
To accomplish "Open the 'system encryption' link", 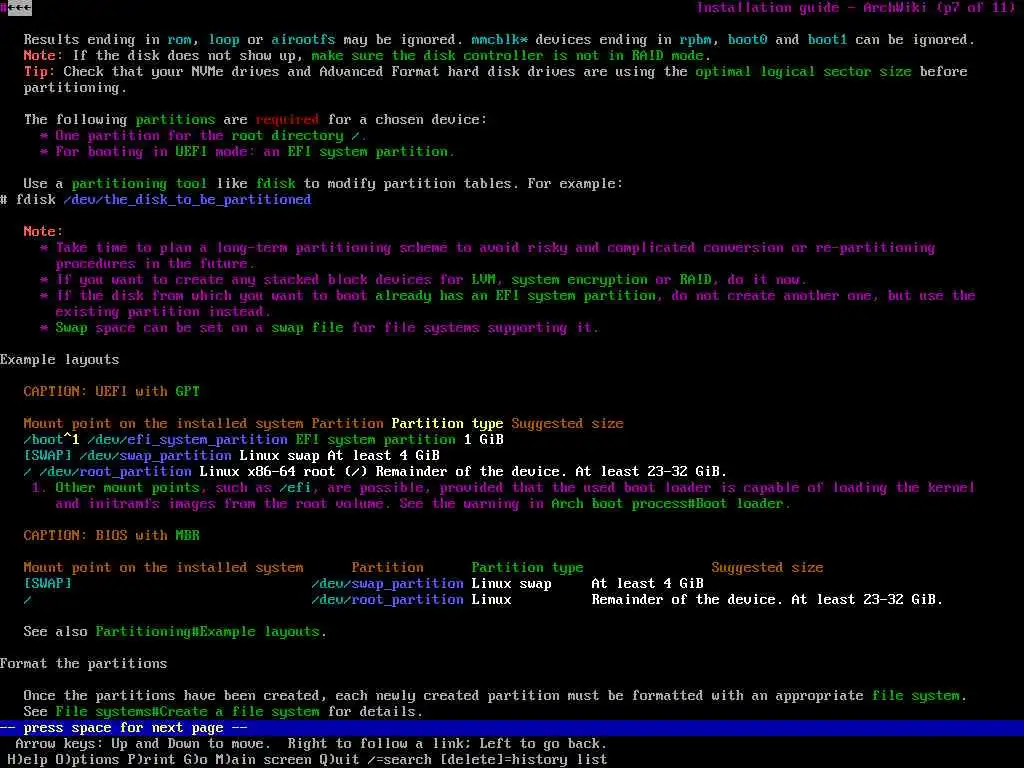I will coord(579,280).
